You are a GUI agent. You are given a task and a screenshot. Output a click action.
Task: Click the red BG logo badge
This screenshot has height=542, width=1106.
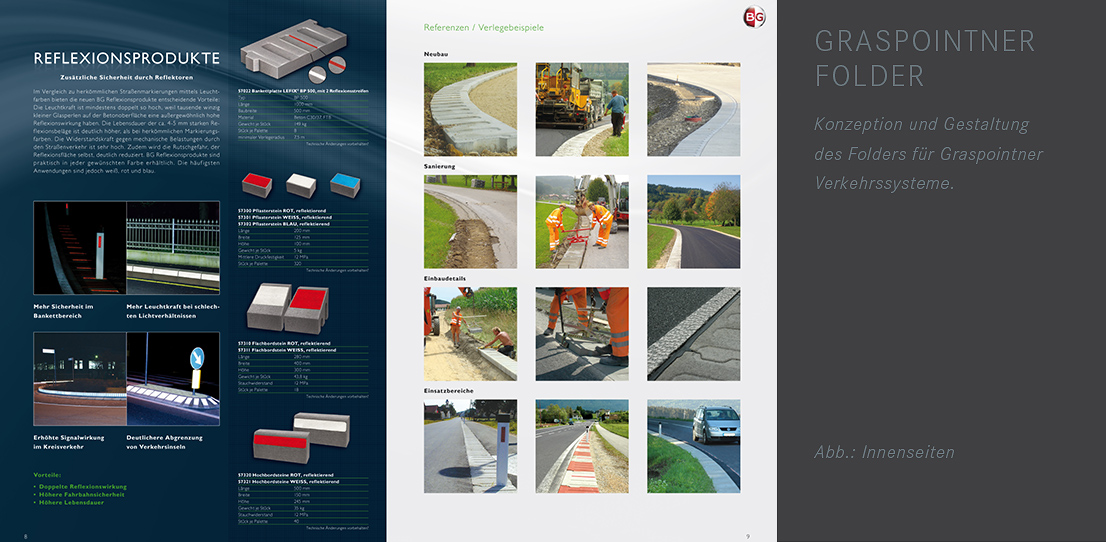[x=754, y=17]
